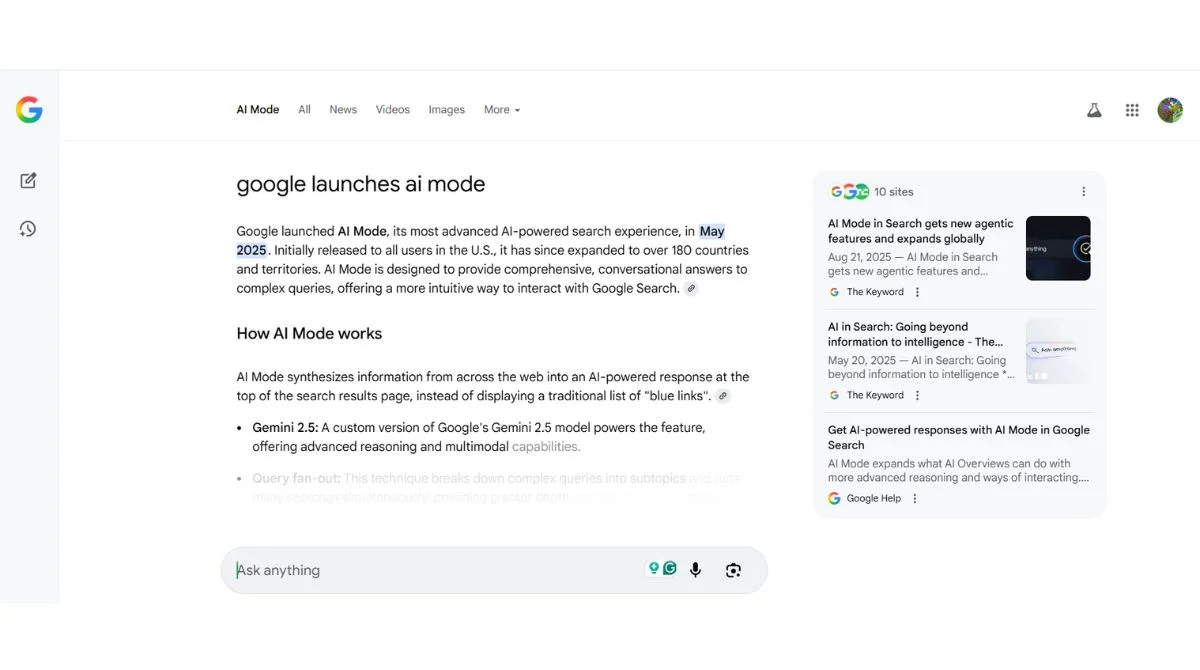This screenshot has height=670, width=1200.
Task: Switch to the Videos tab
Action: 393,110
